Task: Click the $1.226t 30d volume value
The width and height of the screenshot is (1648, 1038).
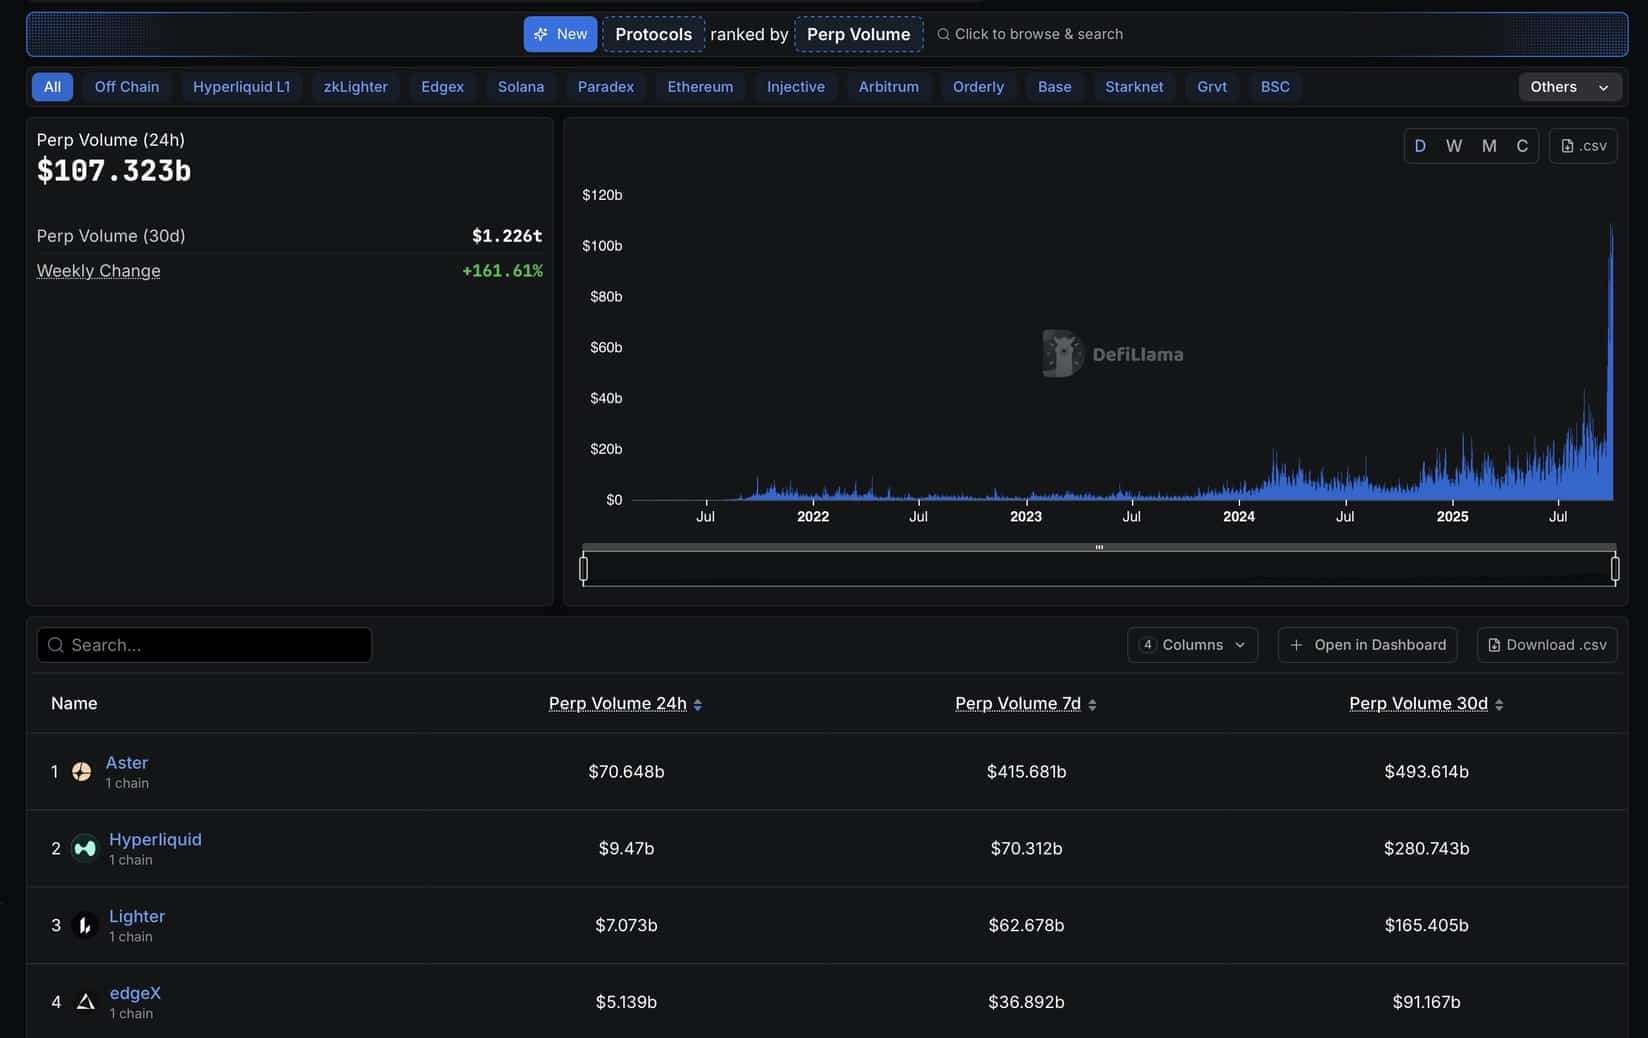Action: pos(507,236)
